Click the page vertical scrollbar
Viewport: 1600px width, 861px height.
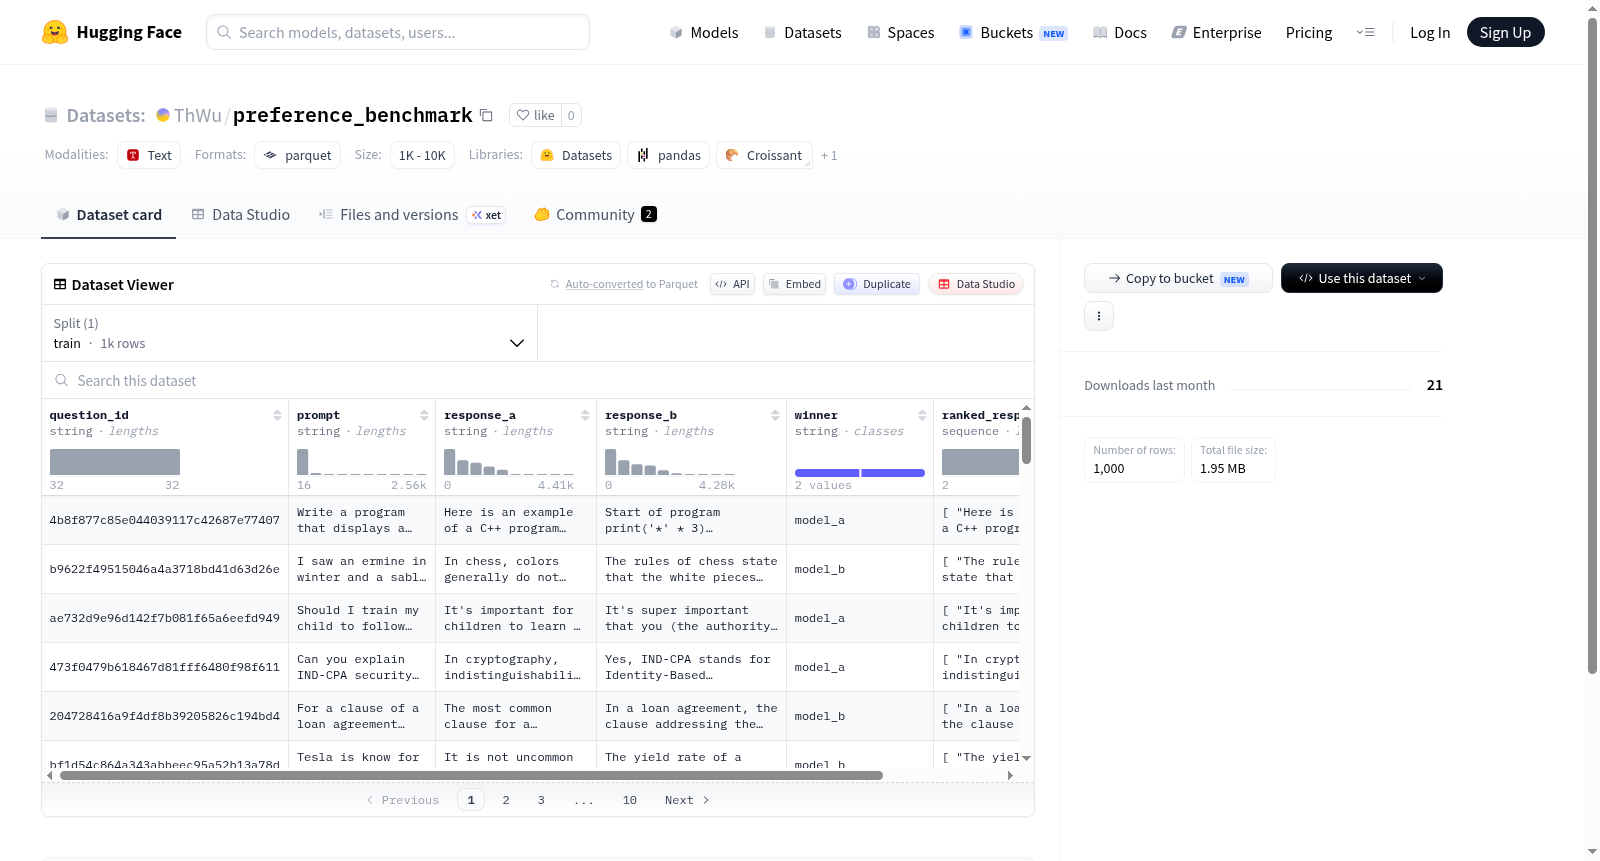tap(1592, 345)
